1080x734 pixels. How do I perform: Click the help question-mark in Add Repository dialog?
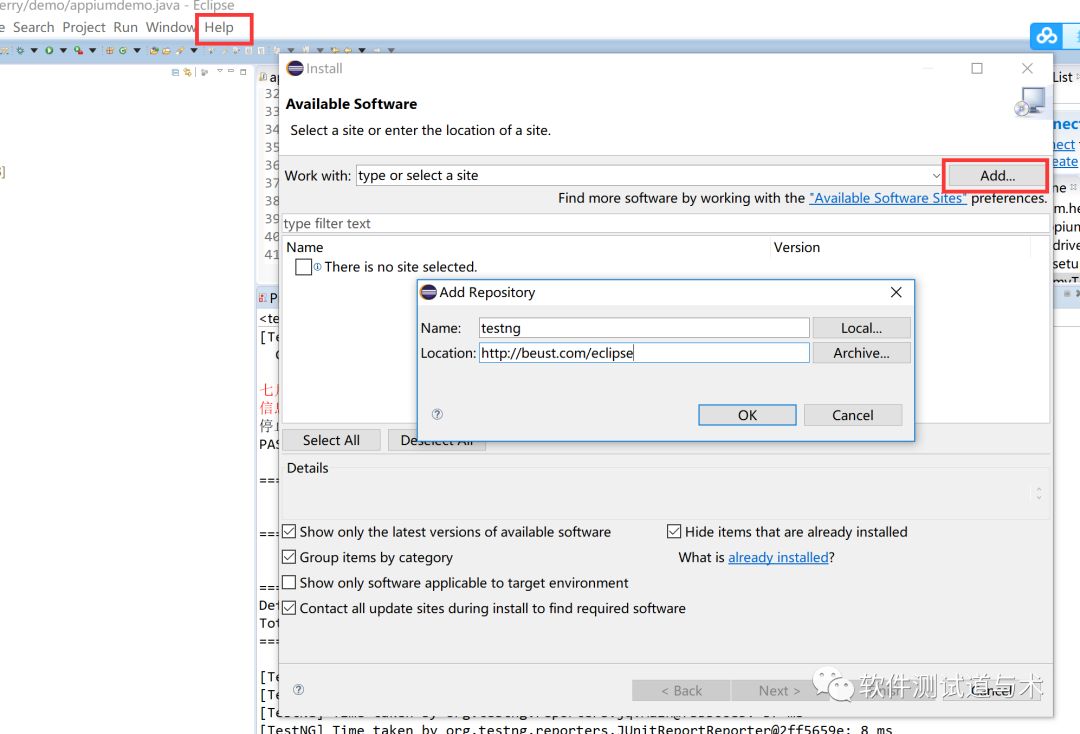pyautogui.click(x=437, y=414)
